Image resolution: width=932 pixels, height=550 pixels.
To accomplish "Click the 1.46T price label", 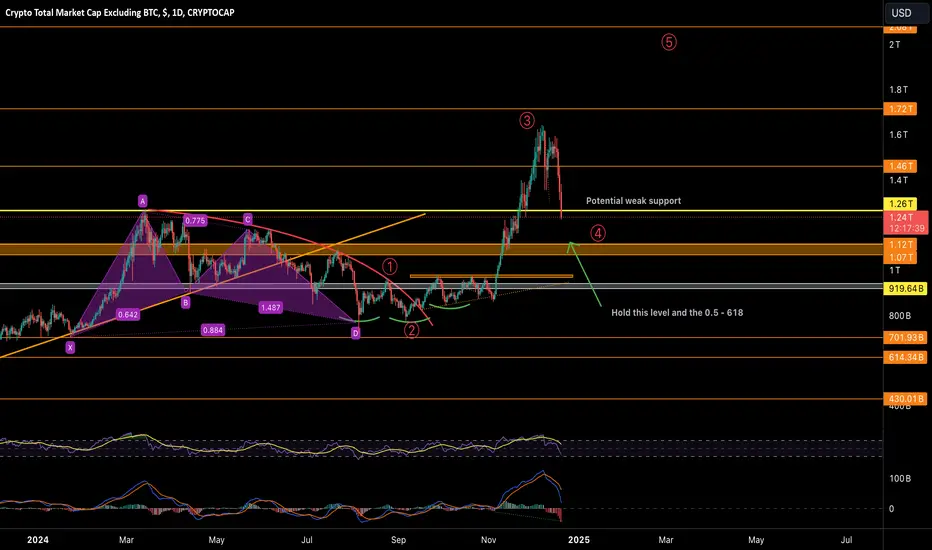I will click(x=901, y=166).
